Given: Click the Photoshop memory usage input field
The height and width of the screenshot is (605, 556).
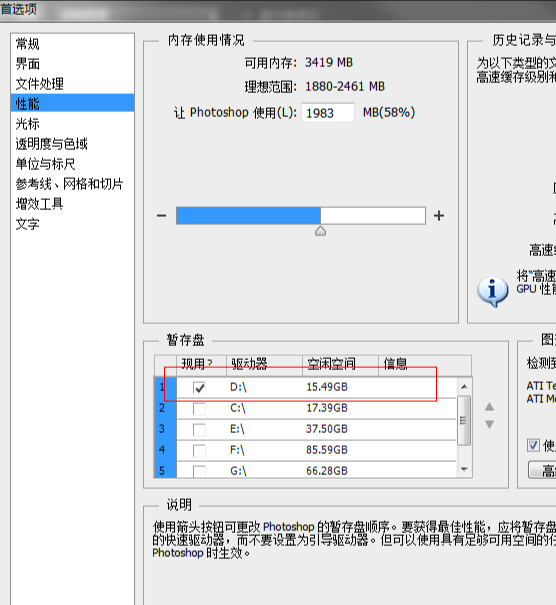Looking at the screenshot, I should (x=328, y=113).
